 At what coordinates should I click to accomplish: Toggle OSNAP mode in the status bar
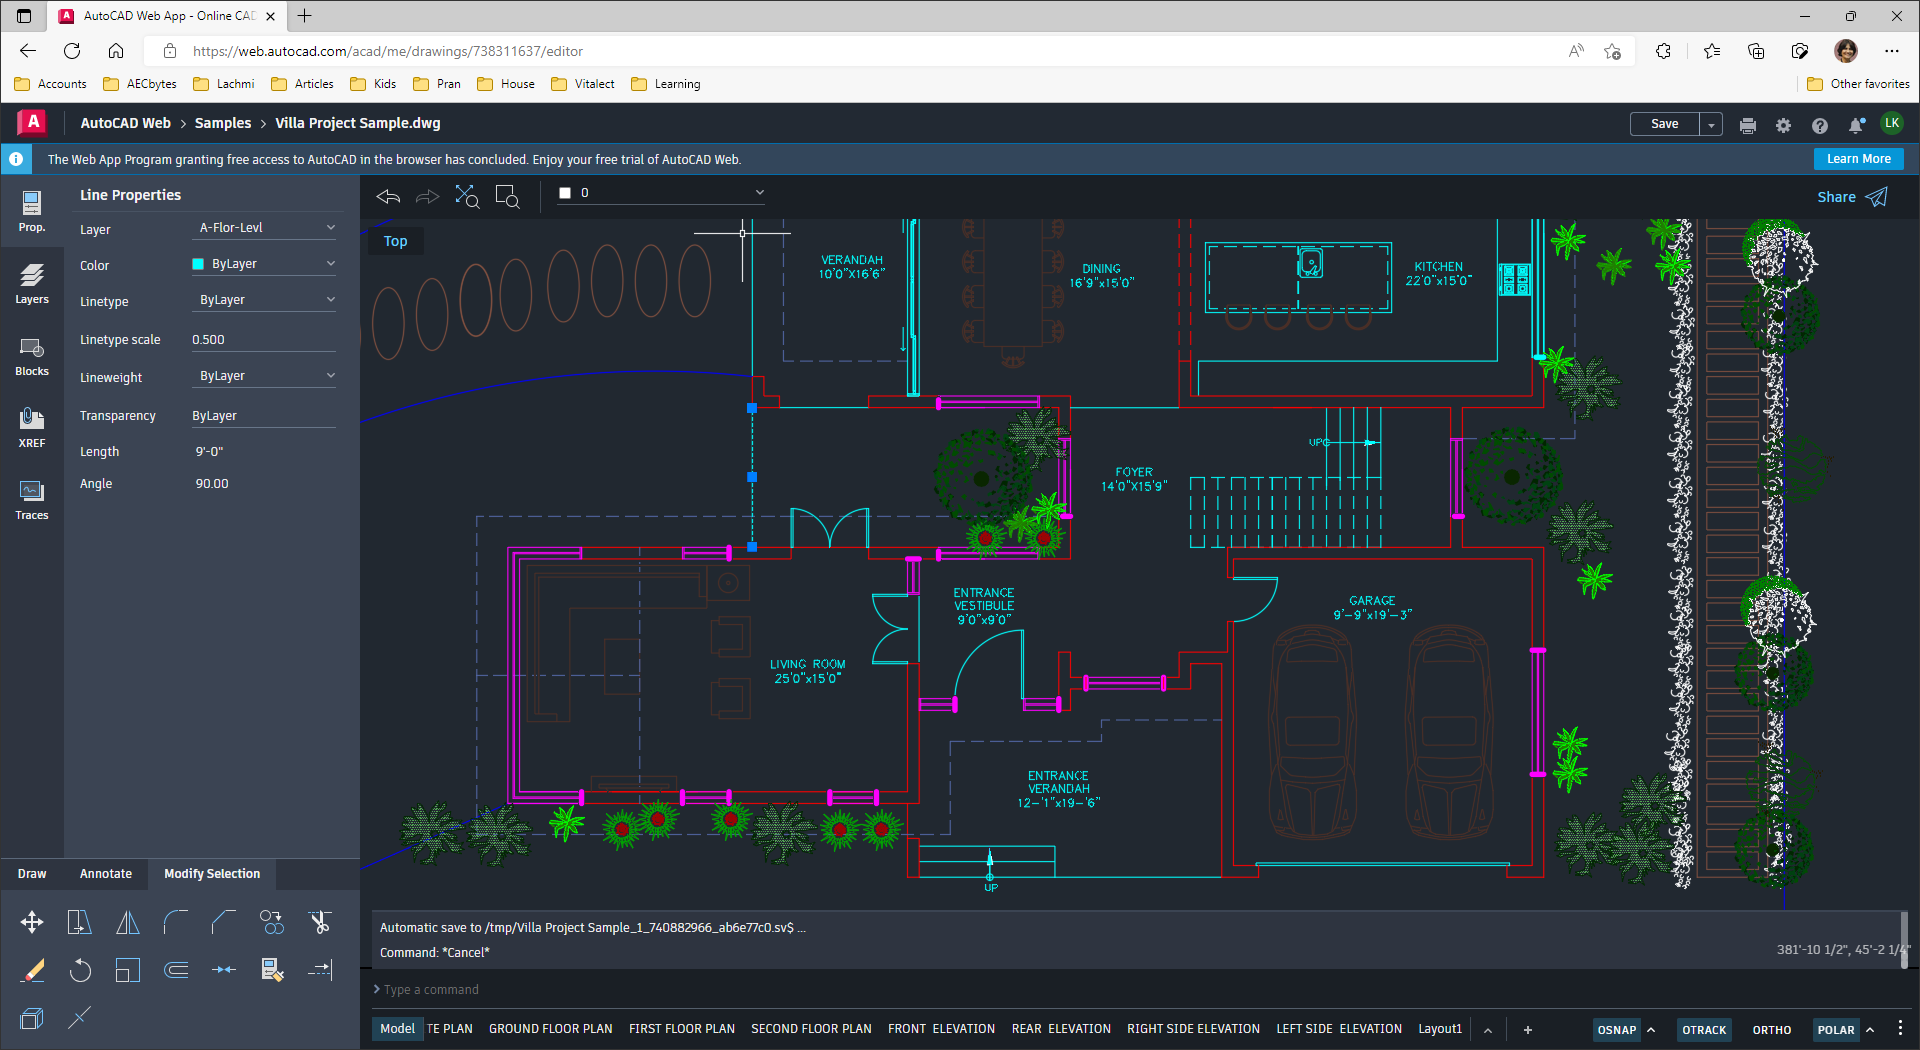pyautogui.click(x=1616, y=1029)
